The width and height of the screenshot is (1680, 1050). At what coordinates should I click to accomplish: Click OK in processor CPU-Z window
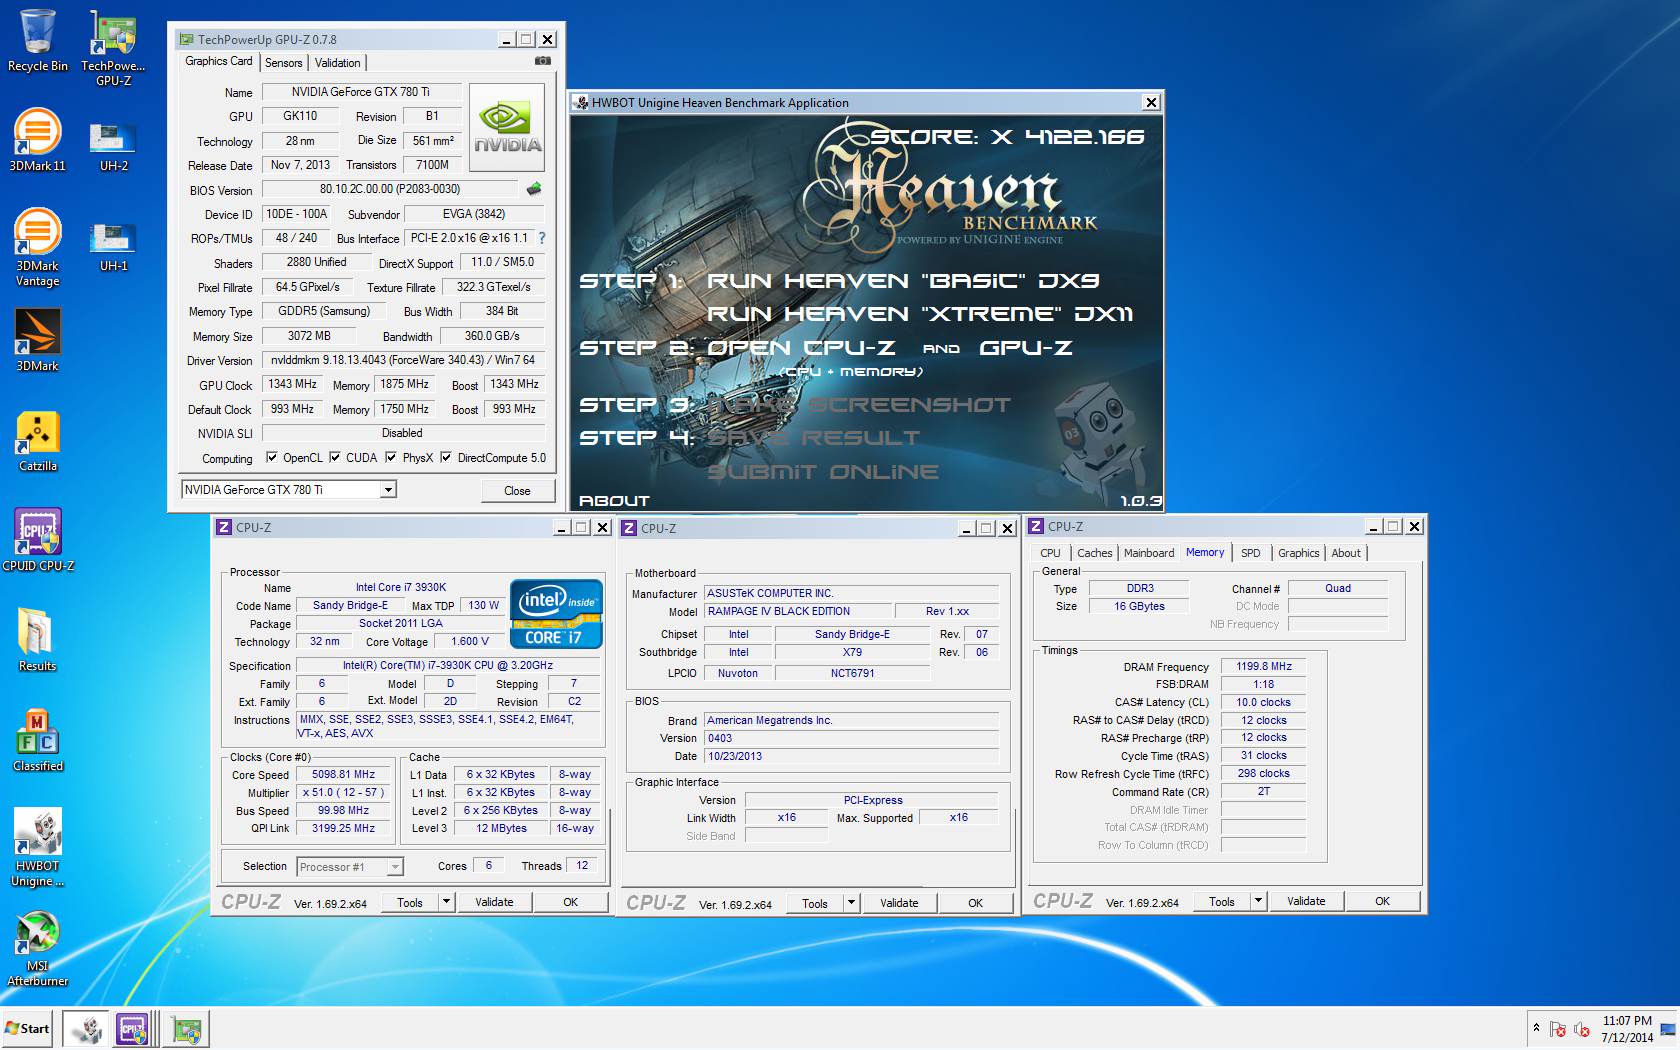pyautogui.click(x=570, y=902)
